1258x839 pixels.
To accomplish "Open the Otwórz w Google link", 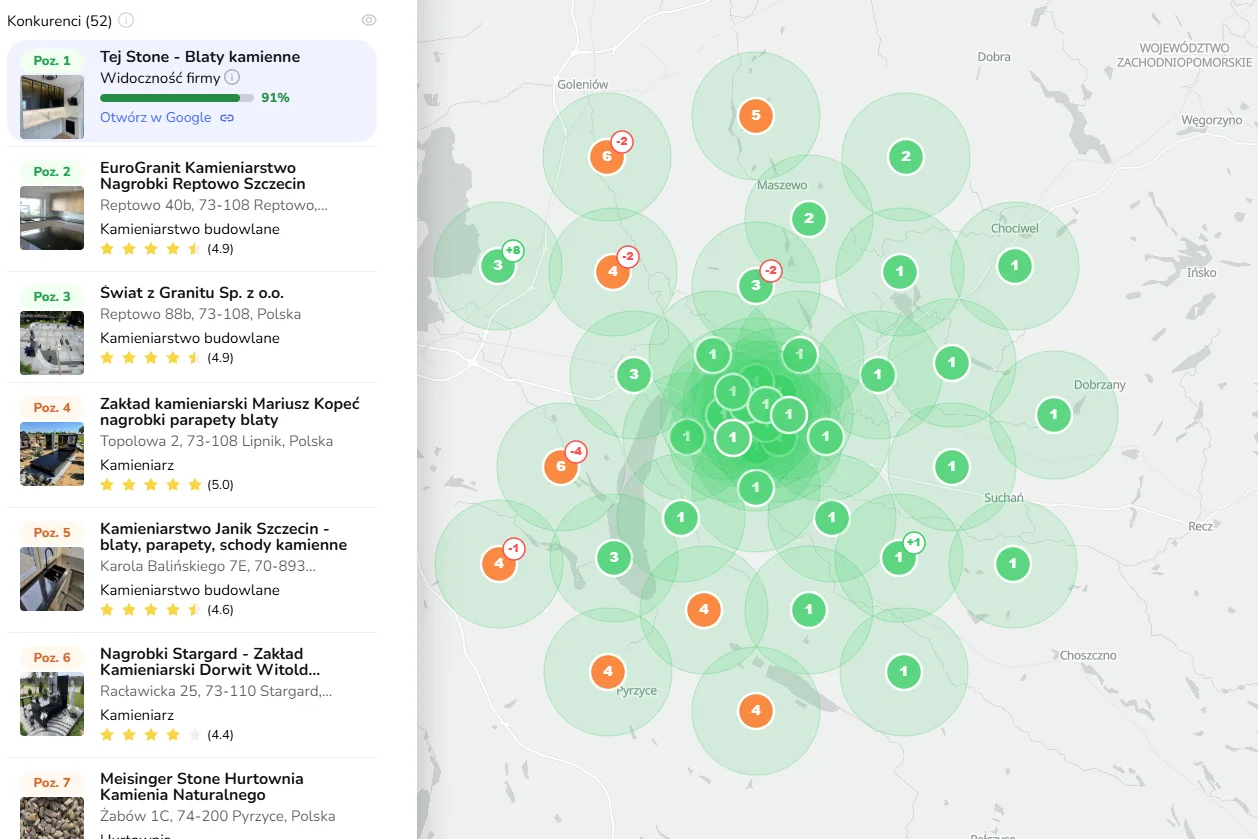I will coord(155,117).
